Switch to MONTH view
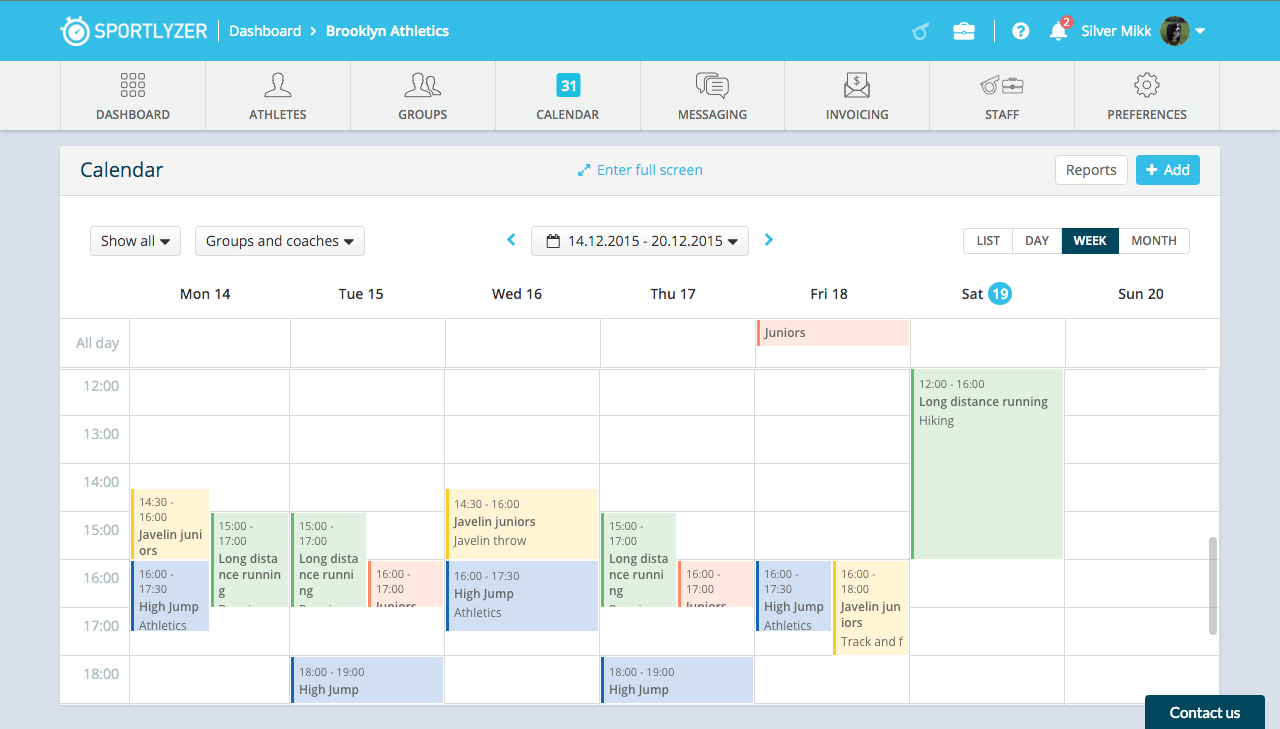The height and width of the screenshot is (729, 1280). coord(1154,241)
